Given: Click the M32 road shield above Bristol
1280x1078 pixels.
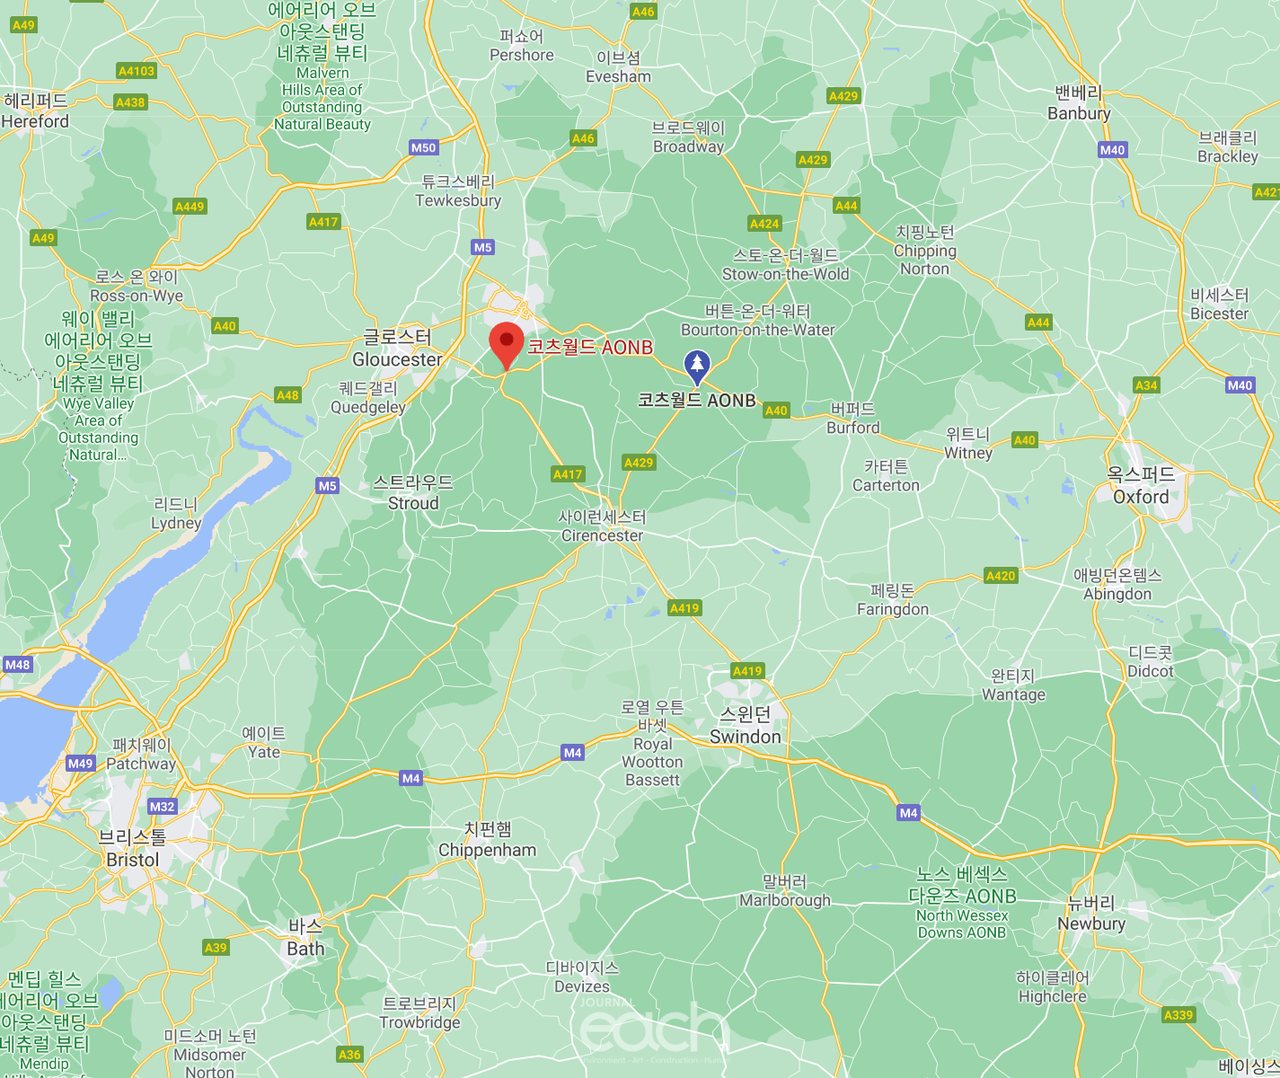Looking at the screenshot, I should point(162,806).
